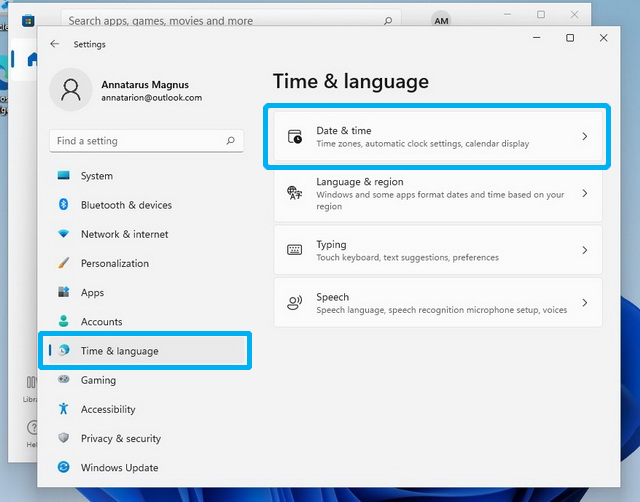
Task: Click the annatarion@outlook.com email
Action: click(151, 98)
